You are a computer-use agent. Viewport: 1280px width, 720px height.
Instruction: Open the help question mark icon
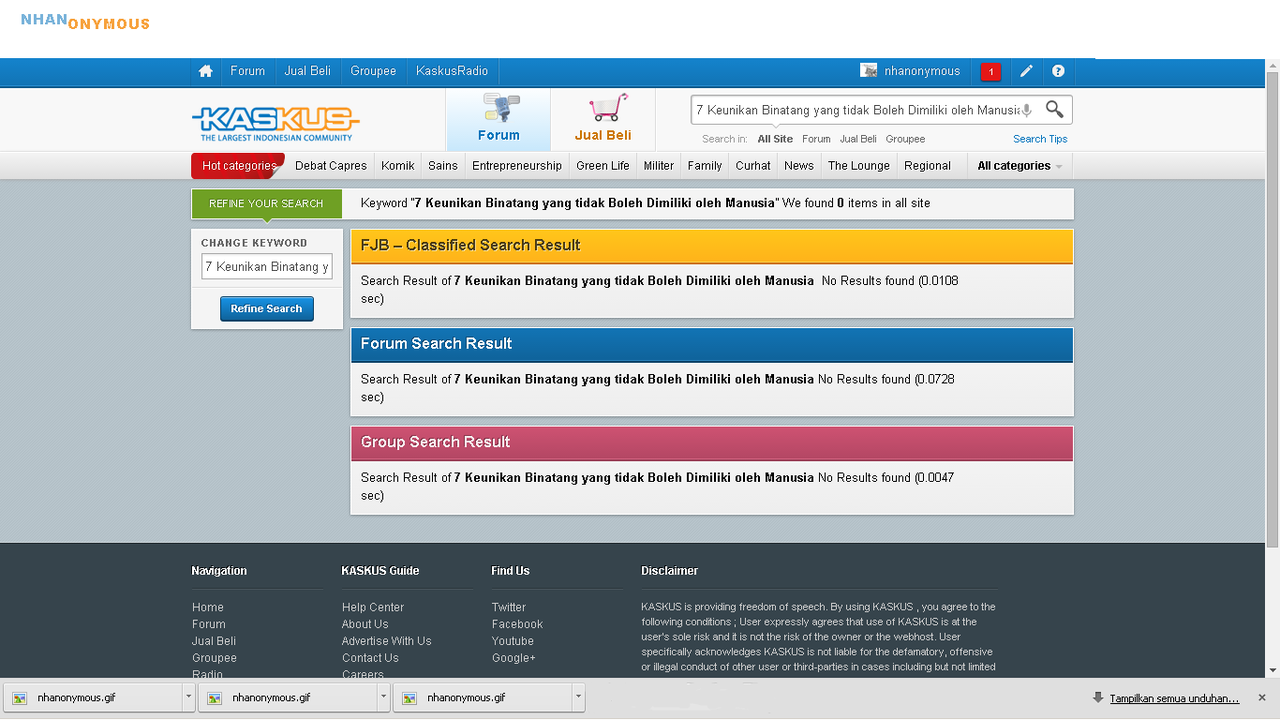click(x=1058, y=71)
